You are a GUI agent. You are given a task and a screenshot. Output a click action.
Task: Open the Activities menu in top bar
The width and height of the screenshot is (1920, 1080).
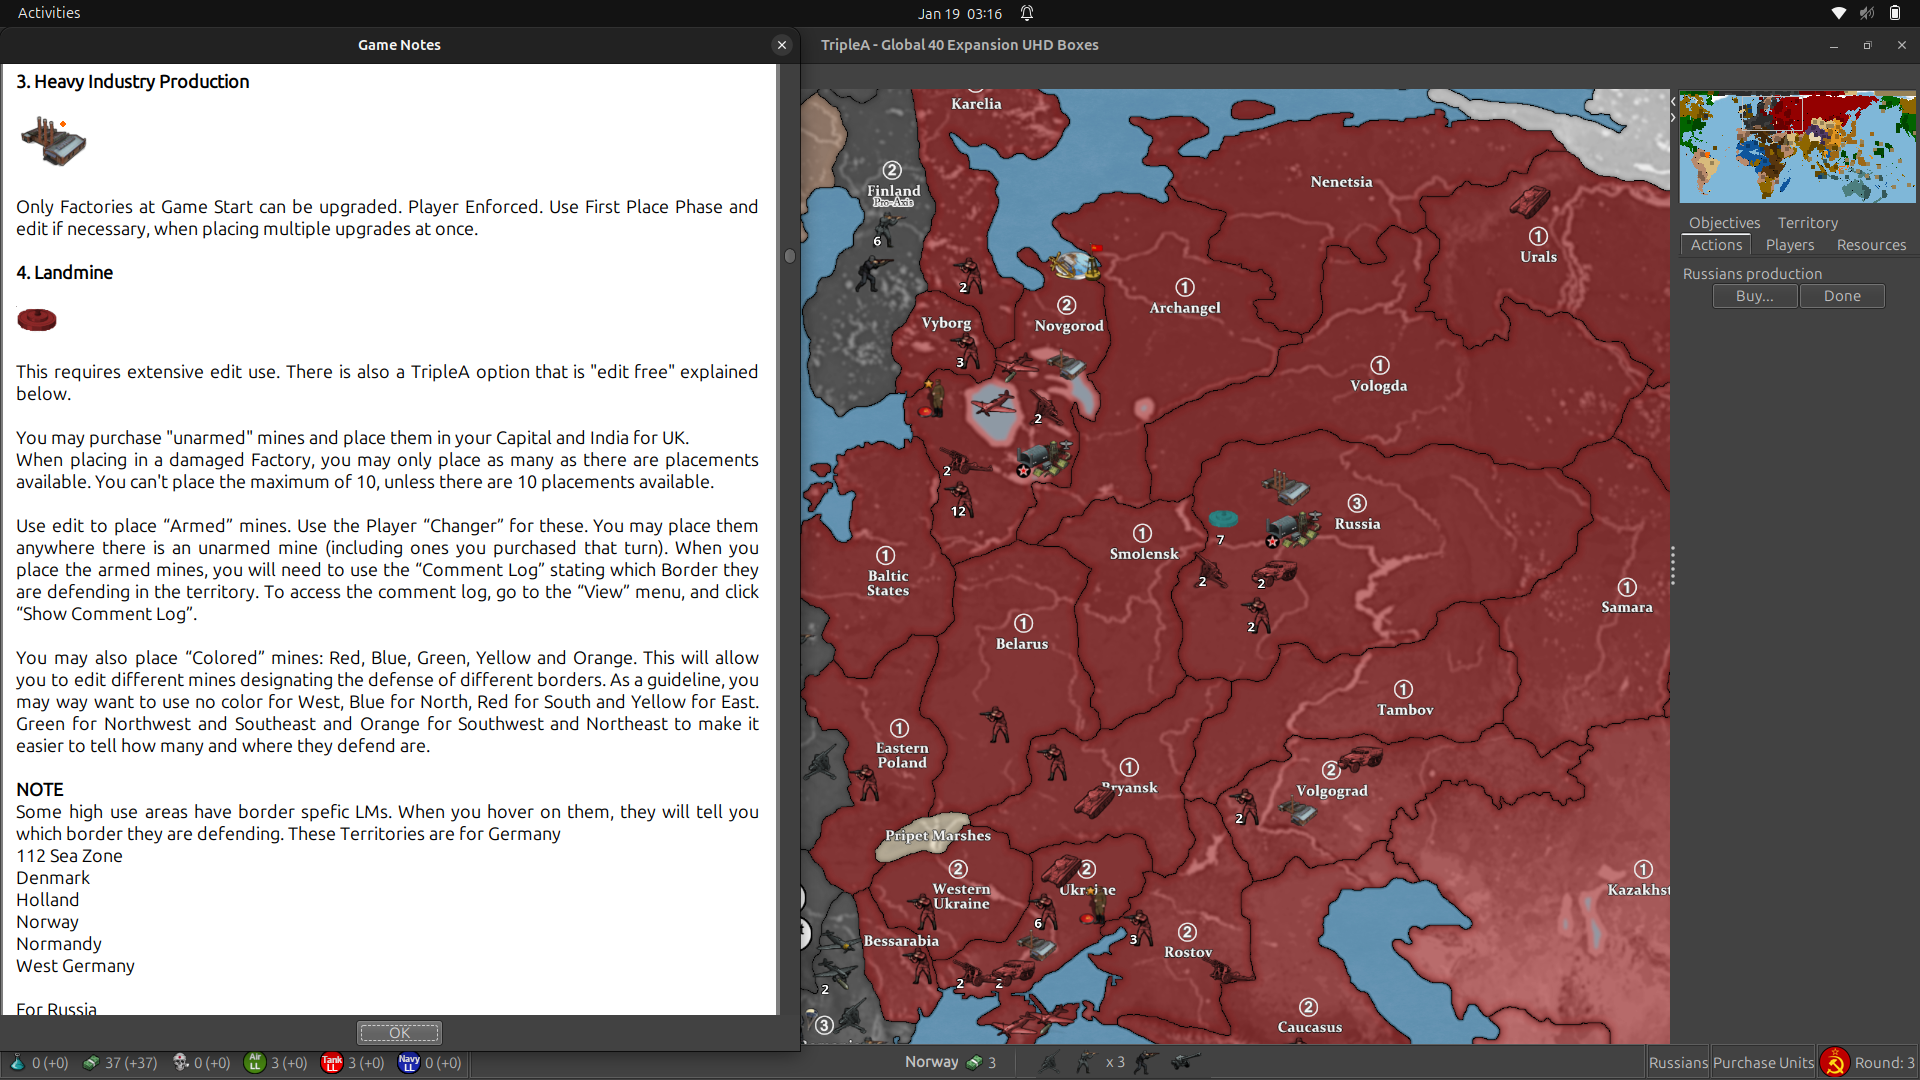48,13
